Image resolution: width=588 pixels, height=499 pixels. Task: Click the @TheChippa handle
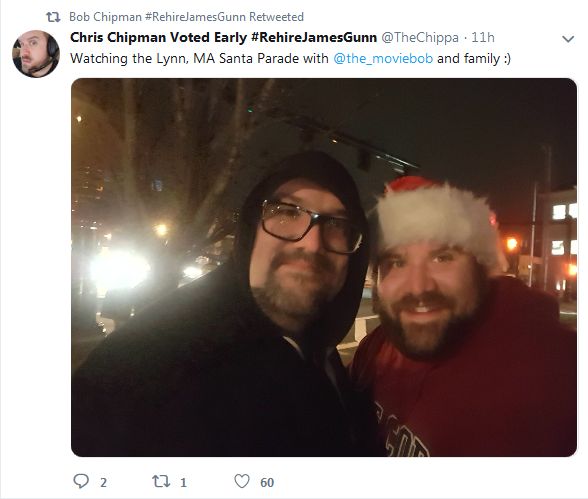tap(420, 38)
